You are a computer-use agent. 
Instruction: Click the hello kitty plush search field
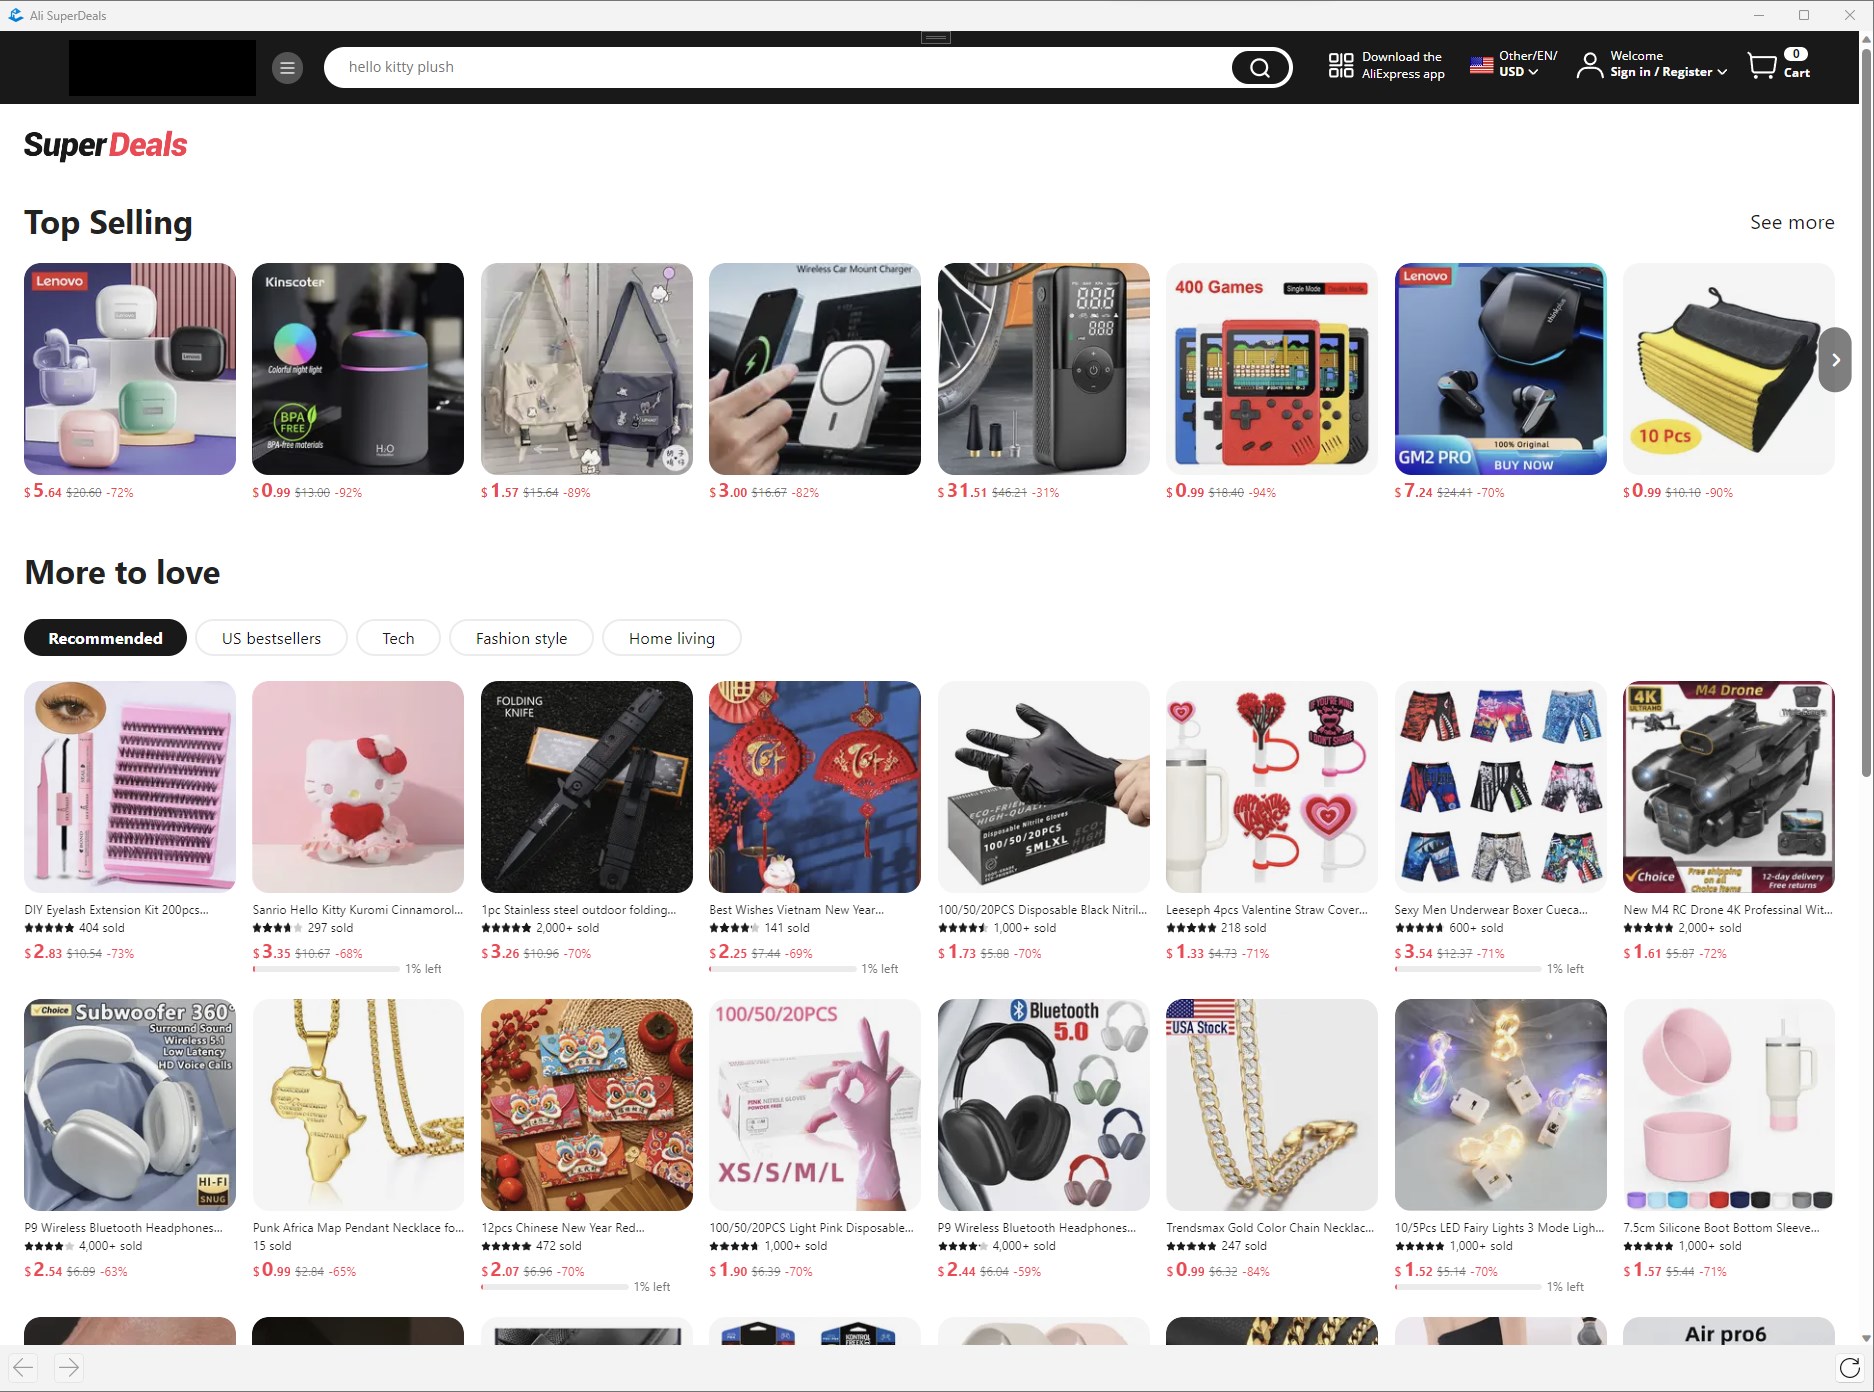point(780,67)
